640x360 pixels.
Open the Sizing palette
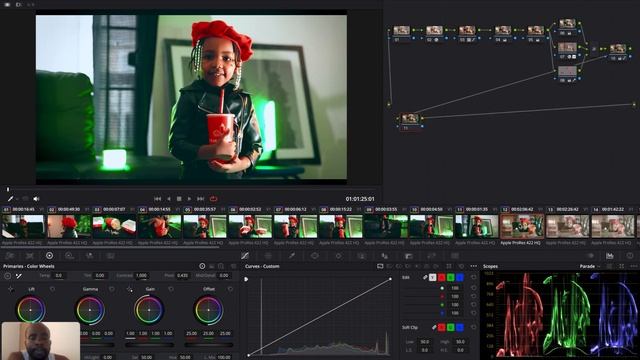click(x=431, y=256)
